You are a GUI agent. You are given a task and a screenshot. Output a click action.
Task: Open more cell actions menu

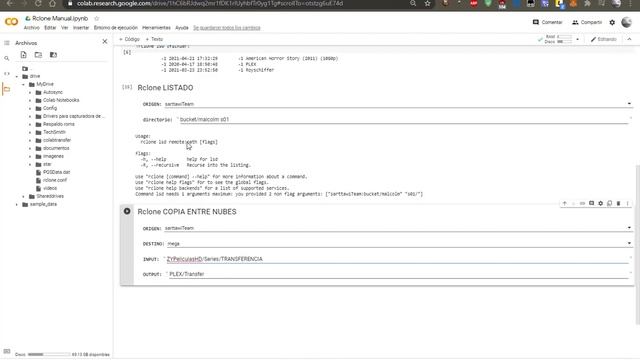[x=627, y=203]
